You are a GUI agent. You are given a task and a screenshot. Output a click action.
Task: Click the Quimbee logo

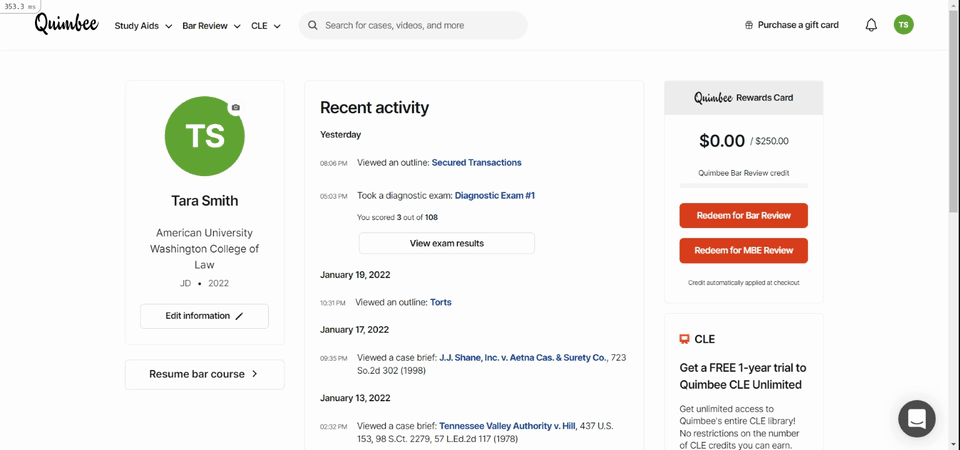pos(66,24)
